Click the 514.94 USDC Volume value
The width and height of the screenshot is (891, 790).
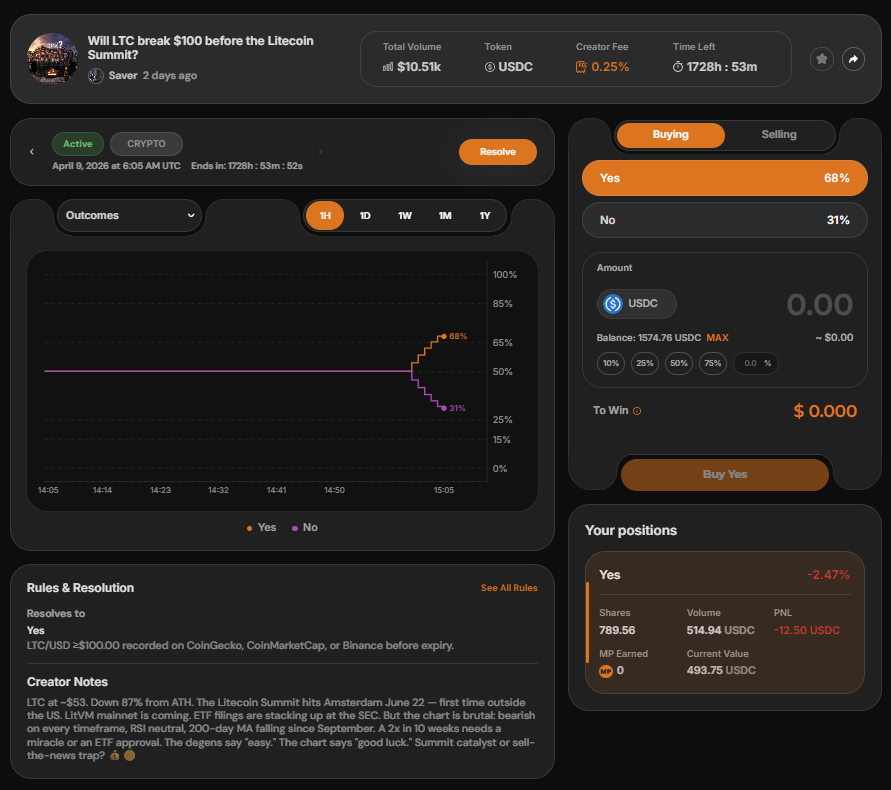point(721,630)
